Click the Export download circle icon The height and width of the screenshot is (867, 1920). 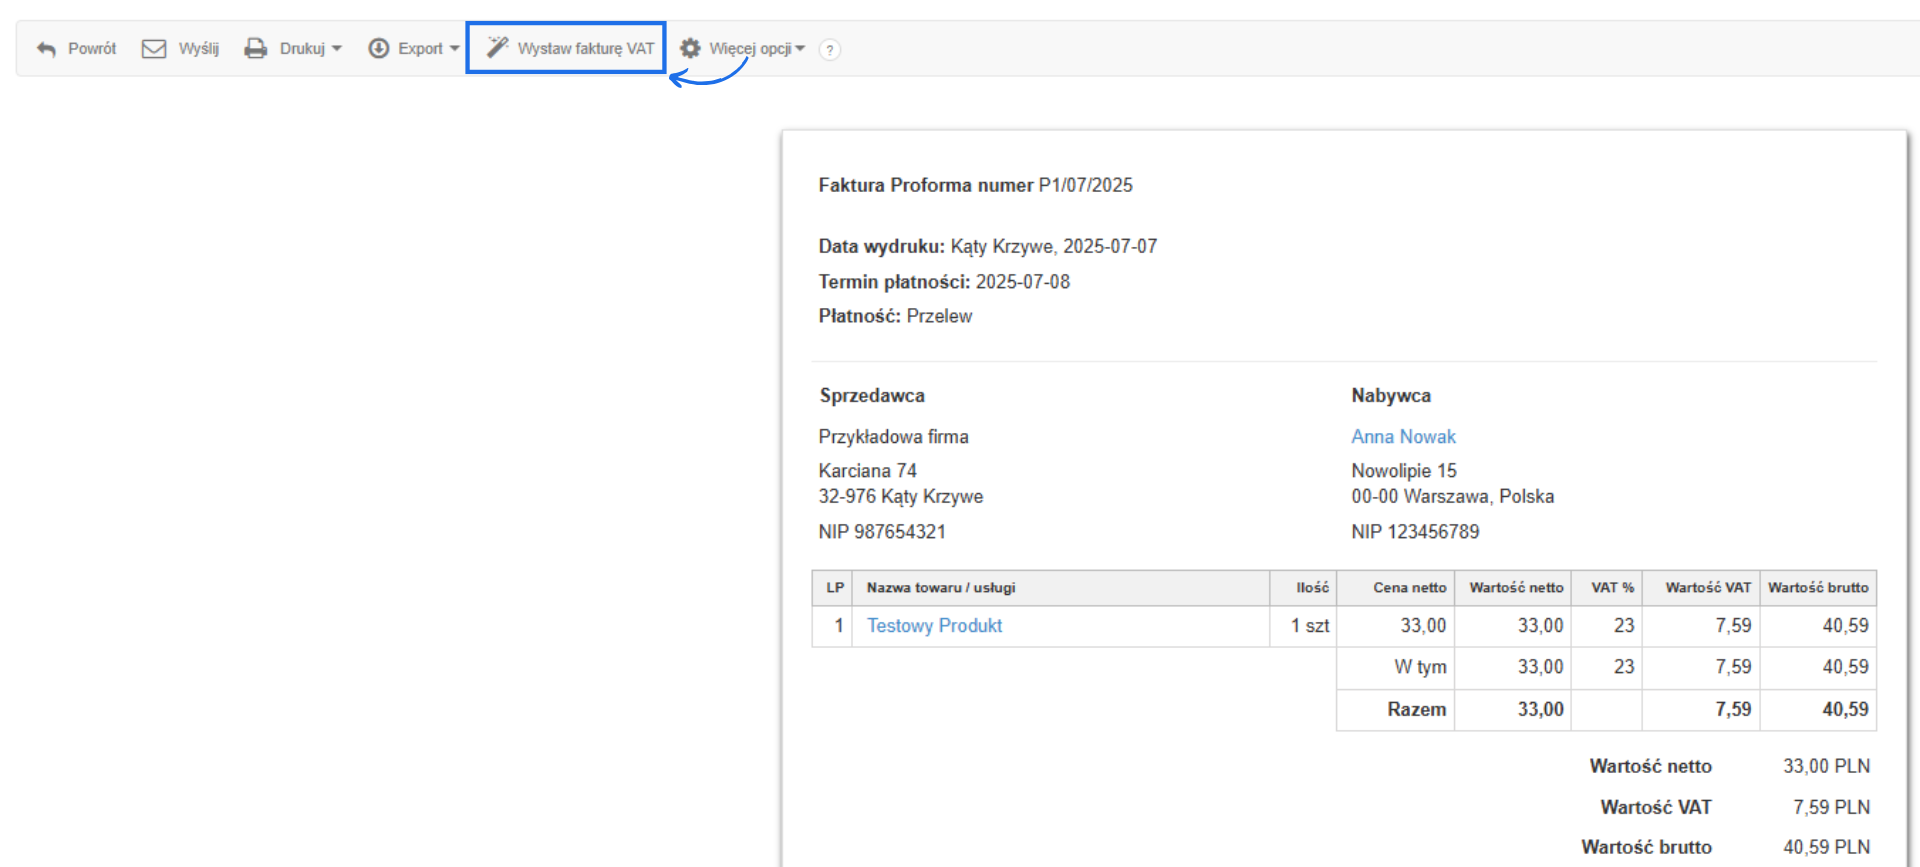point(378,48)
